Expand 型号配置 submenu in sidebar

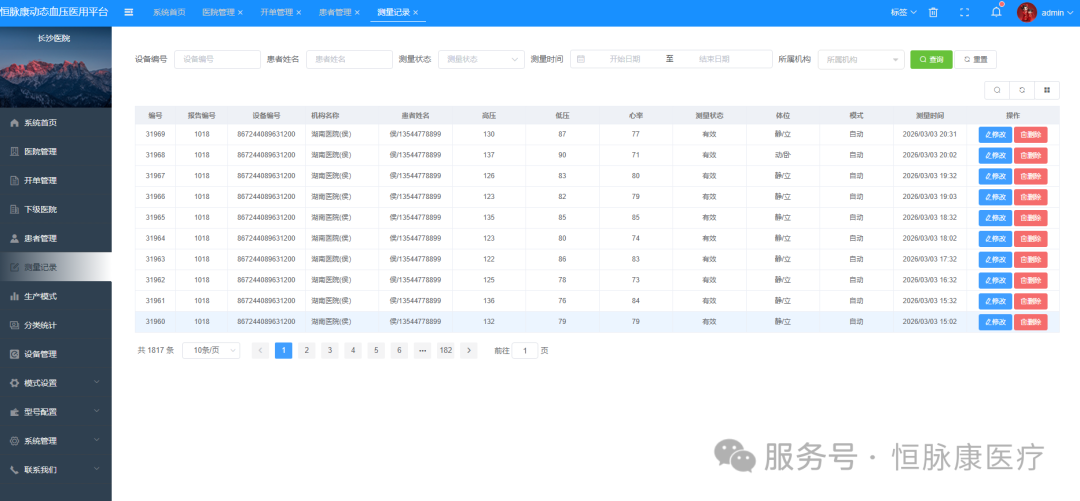click(56, 412)
